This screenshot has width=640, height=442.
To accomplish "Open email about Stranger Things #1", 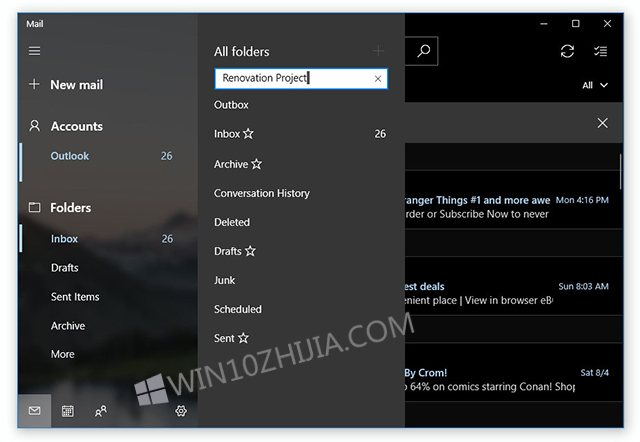I will tap(513, 200).
